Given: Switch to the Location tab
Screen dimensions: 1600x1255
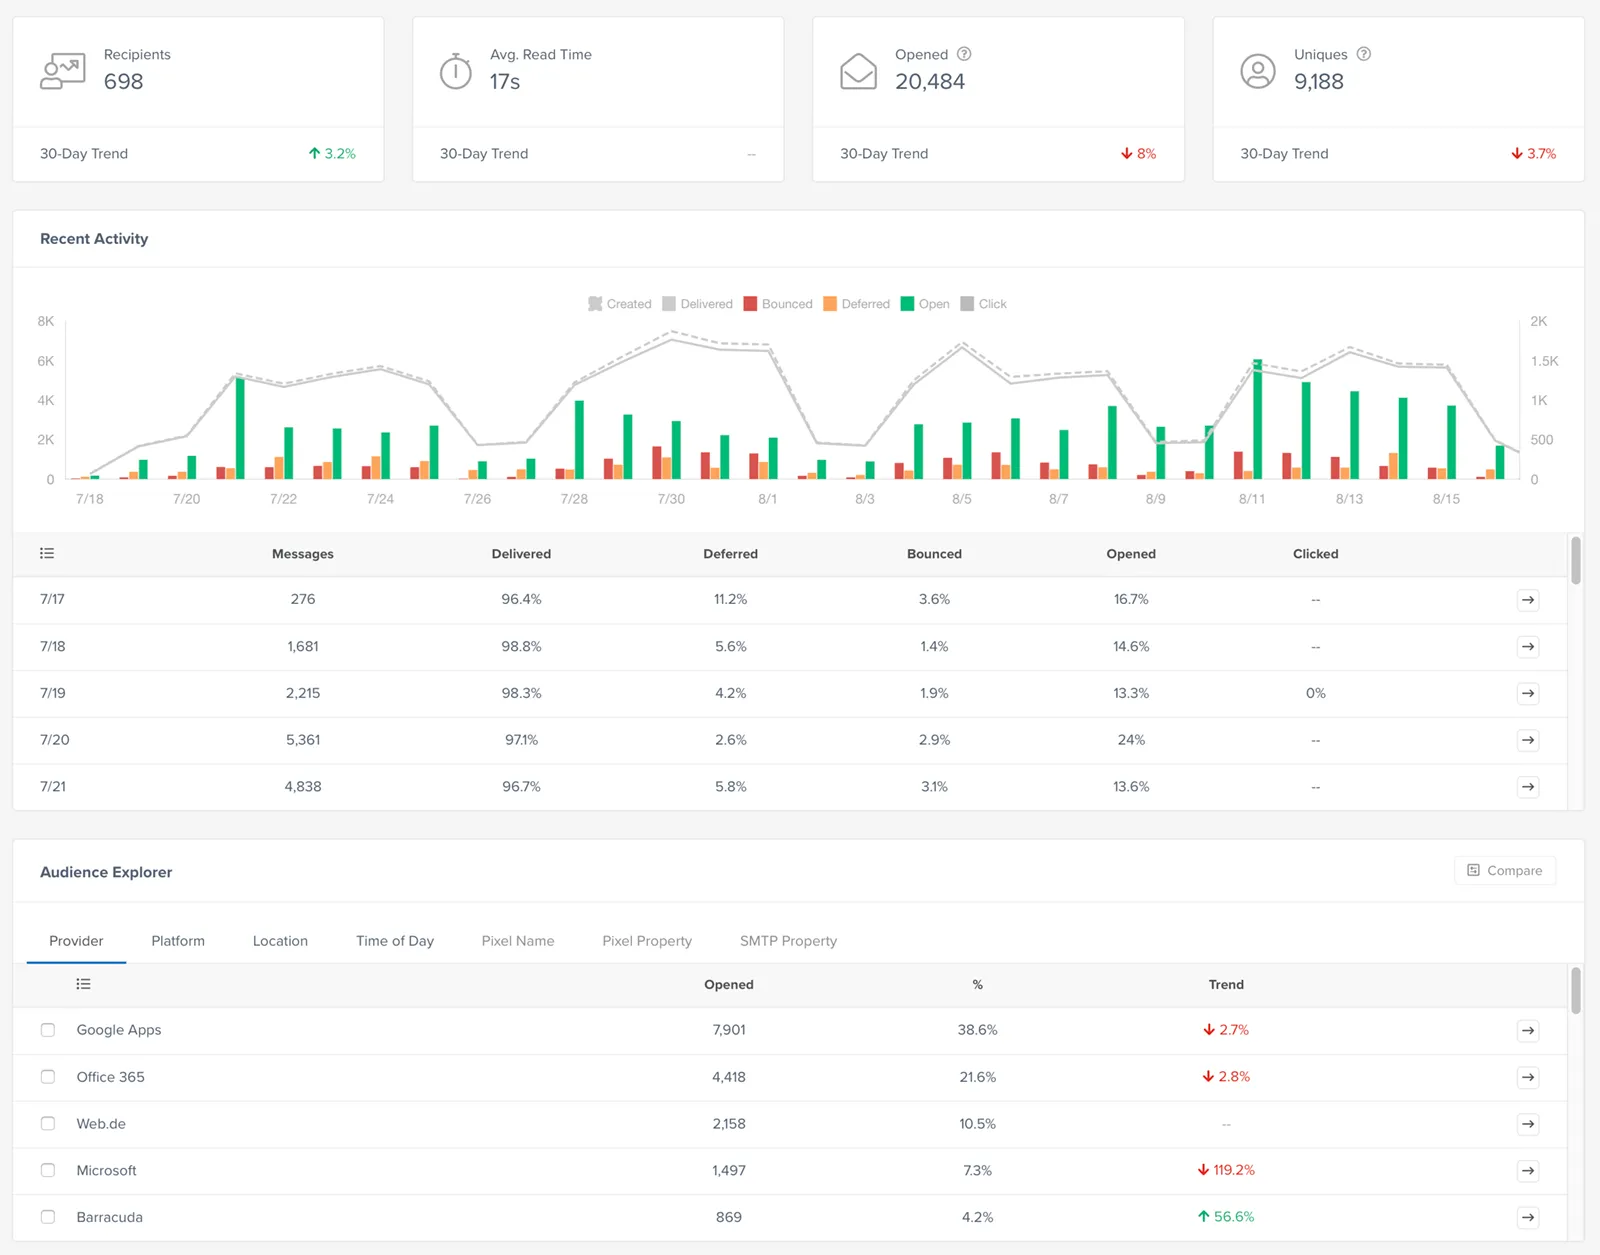Looking at the screenshot, I should pyautogui.click(x=280, y=941).
